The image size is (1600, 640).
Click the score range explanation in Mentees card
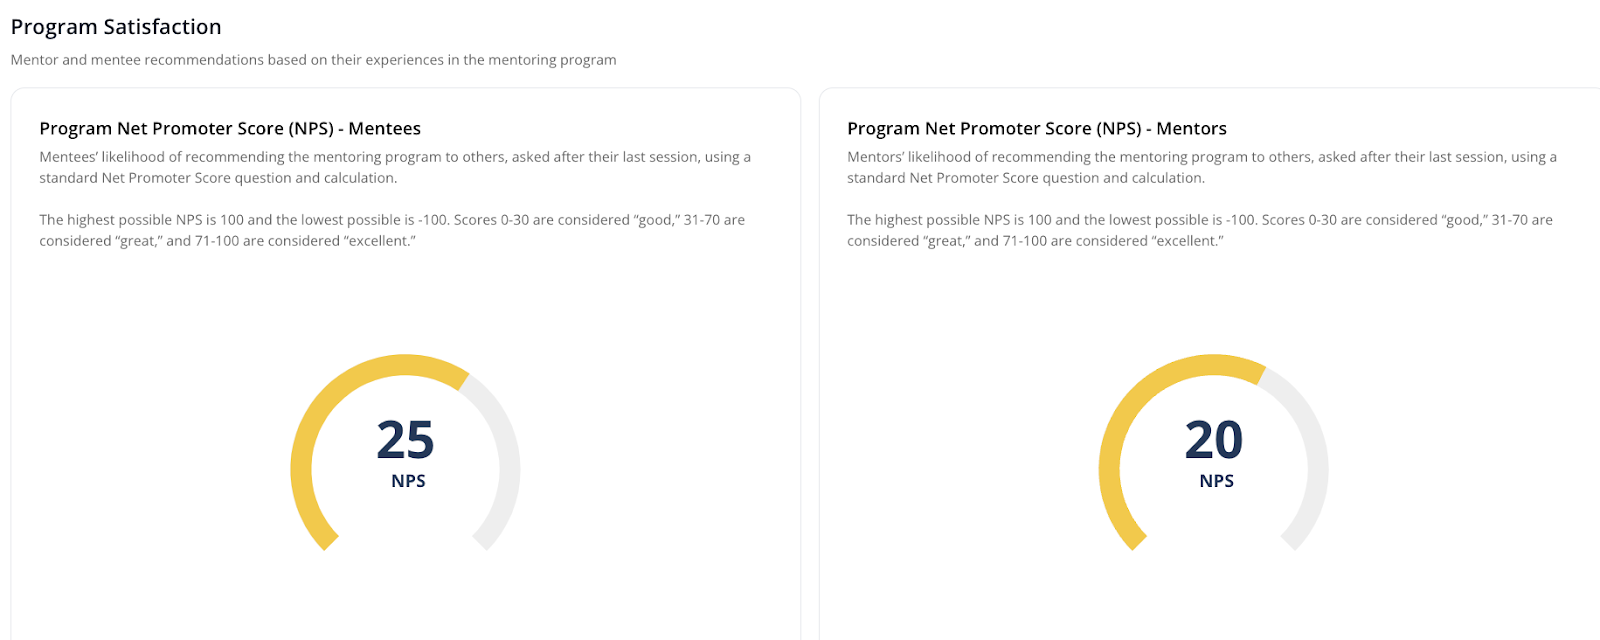click(x=391, y=220)
